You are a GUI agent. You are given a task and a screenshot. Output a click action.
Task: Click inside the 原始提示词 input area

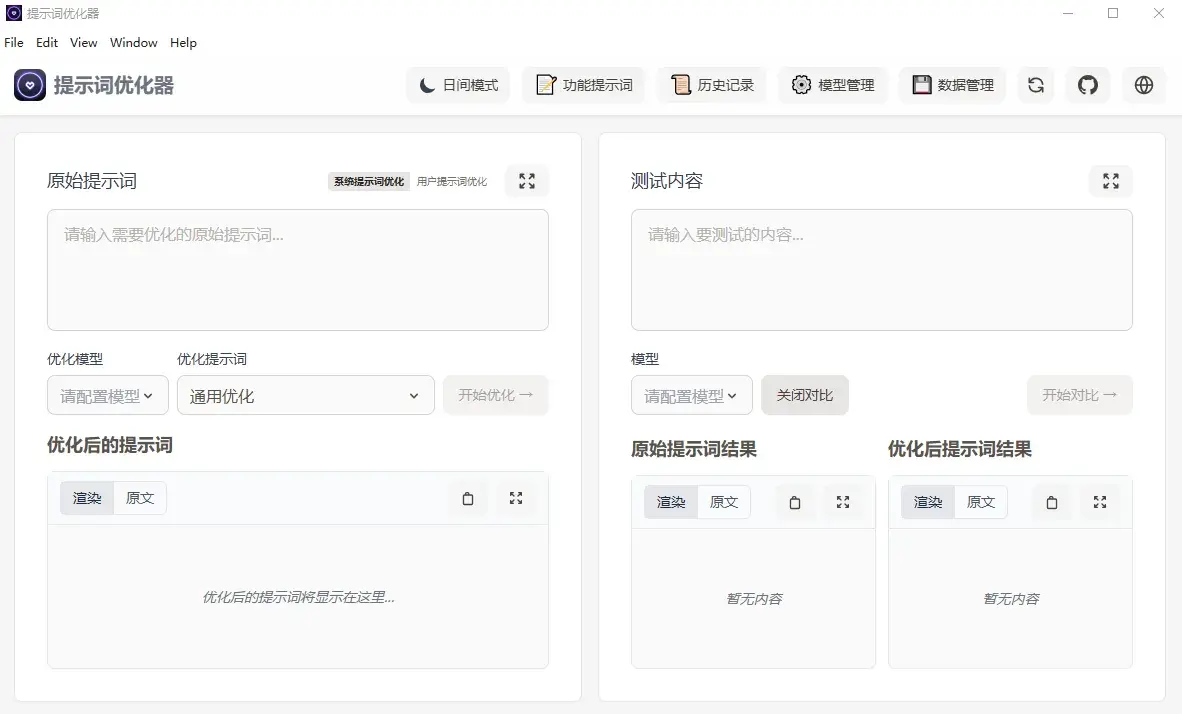coord(297,270)
